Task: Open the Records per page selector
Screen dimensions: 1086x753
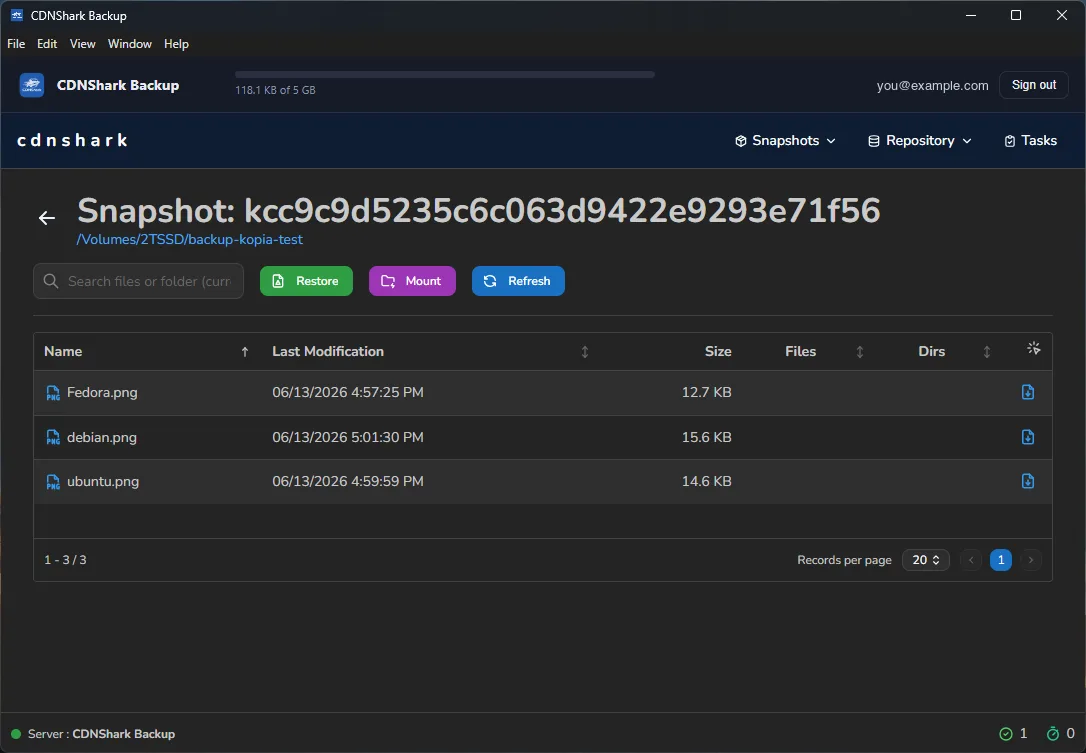Action: point(925,560)
